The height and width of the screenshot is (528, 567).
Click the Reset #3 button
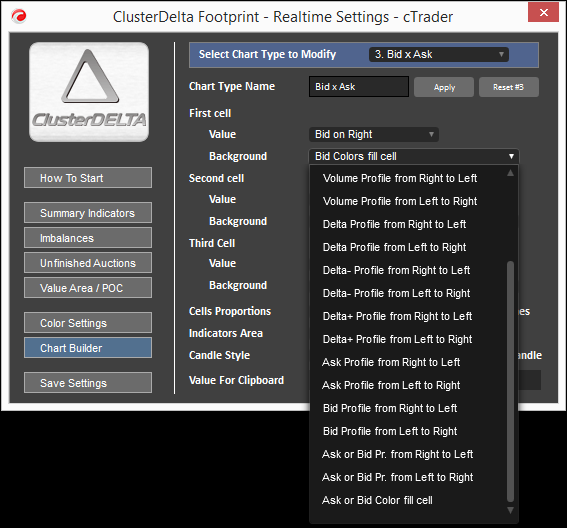508,87
